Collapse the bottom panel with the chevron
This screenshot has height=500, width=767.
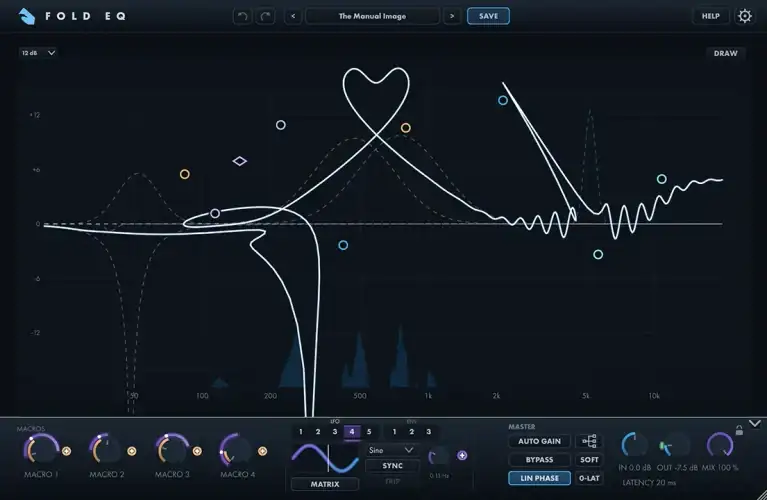click(755, 424)
